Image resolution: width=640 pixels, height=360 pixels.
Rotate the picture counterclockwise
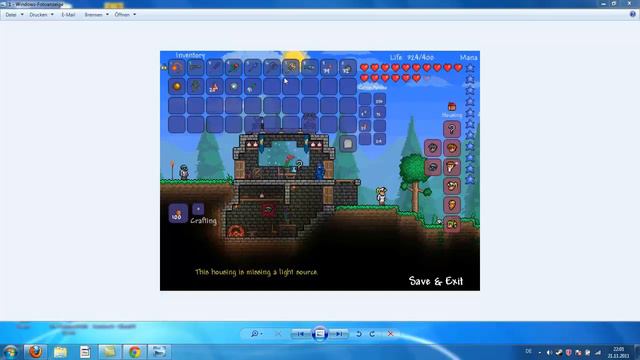(359, 333)
